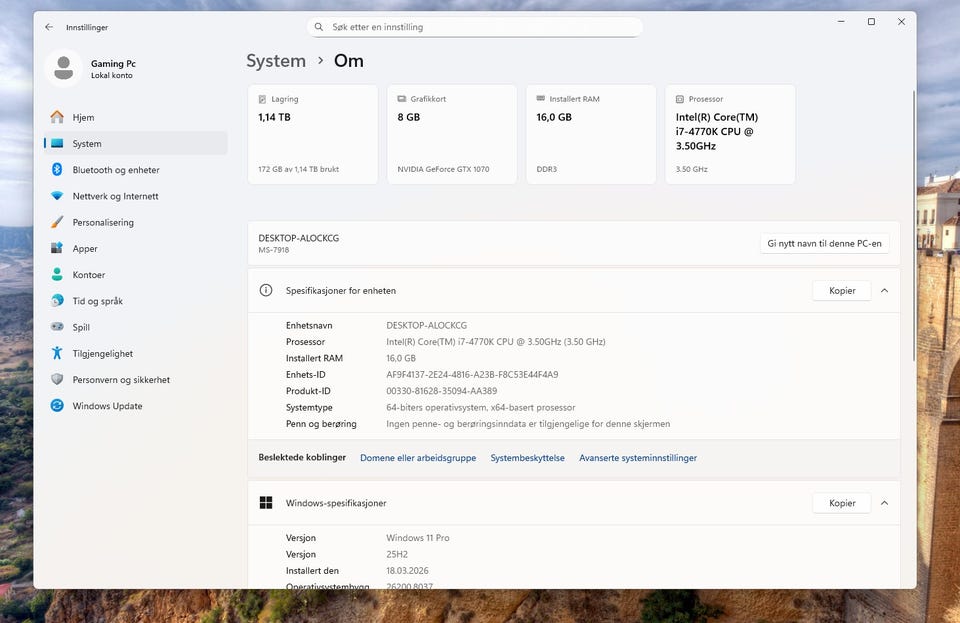The height and width of the screenshot is (623, 960).
Task: Open Hjem from the sidebar home icon
Action: (x=57, y=117)
